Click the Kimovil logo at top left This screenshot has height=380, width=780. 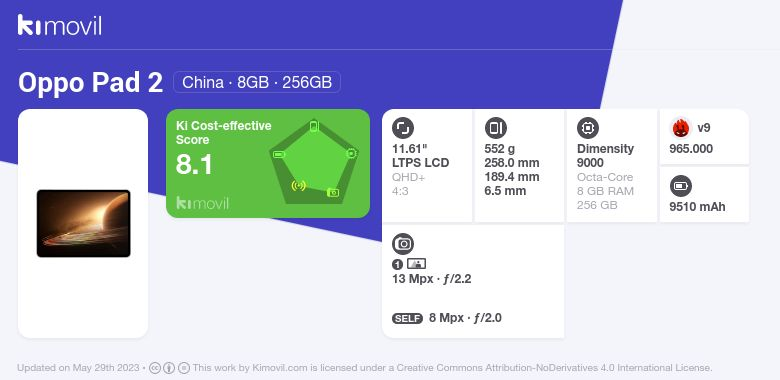pyautogui.click(x=60, y=25)
